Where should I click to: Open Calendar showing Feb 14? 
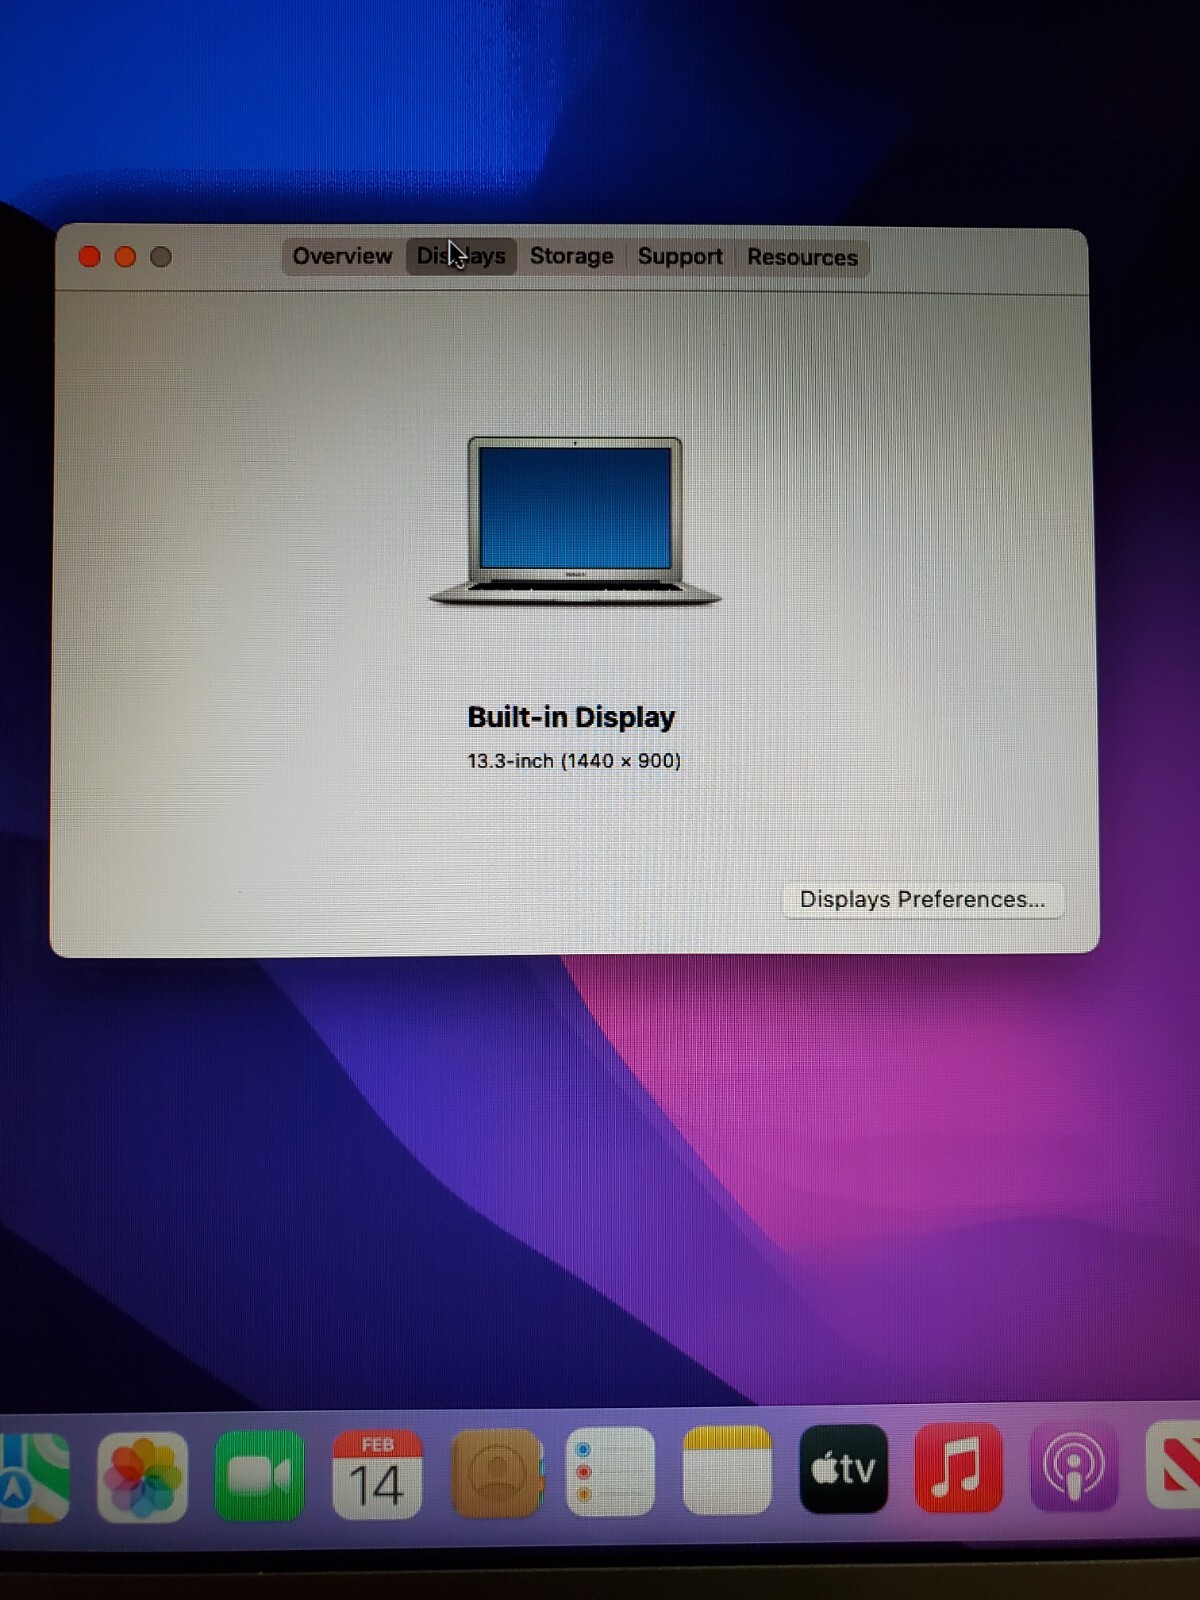pyautogui.click(x=377, y=1474)
